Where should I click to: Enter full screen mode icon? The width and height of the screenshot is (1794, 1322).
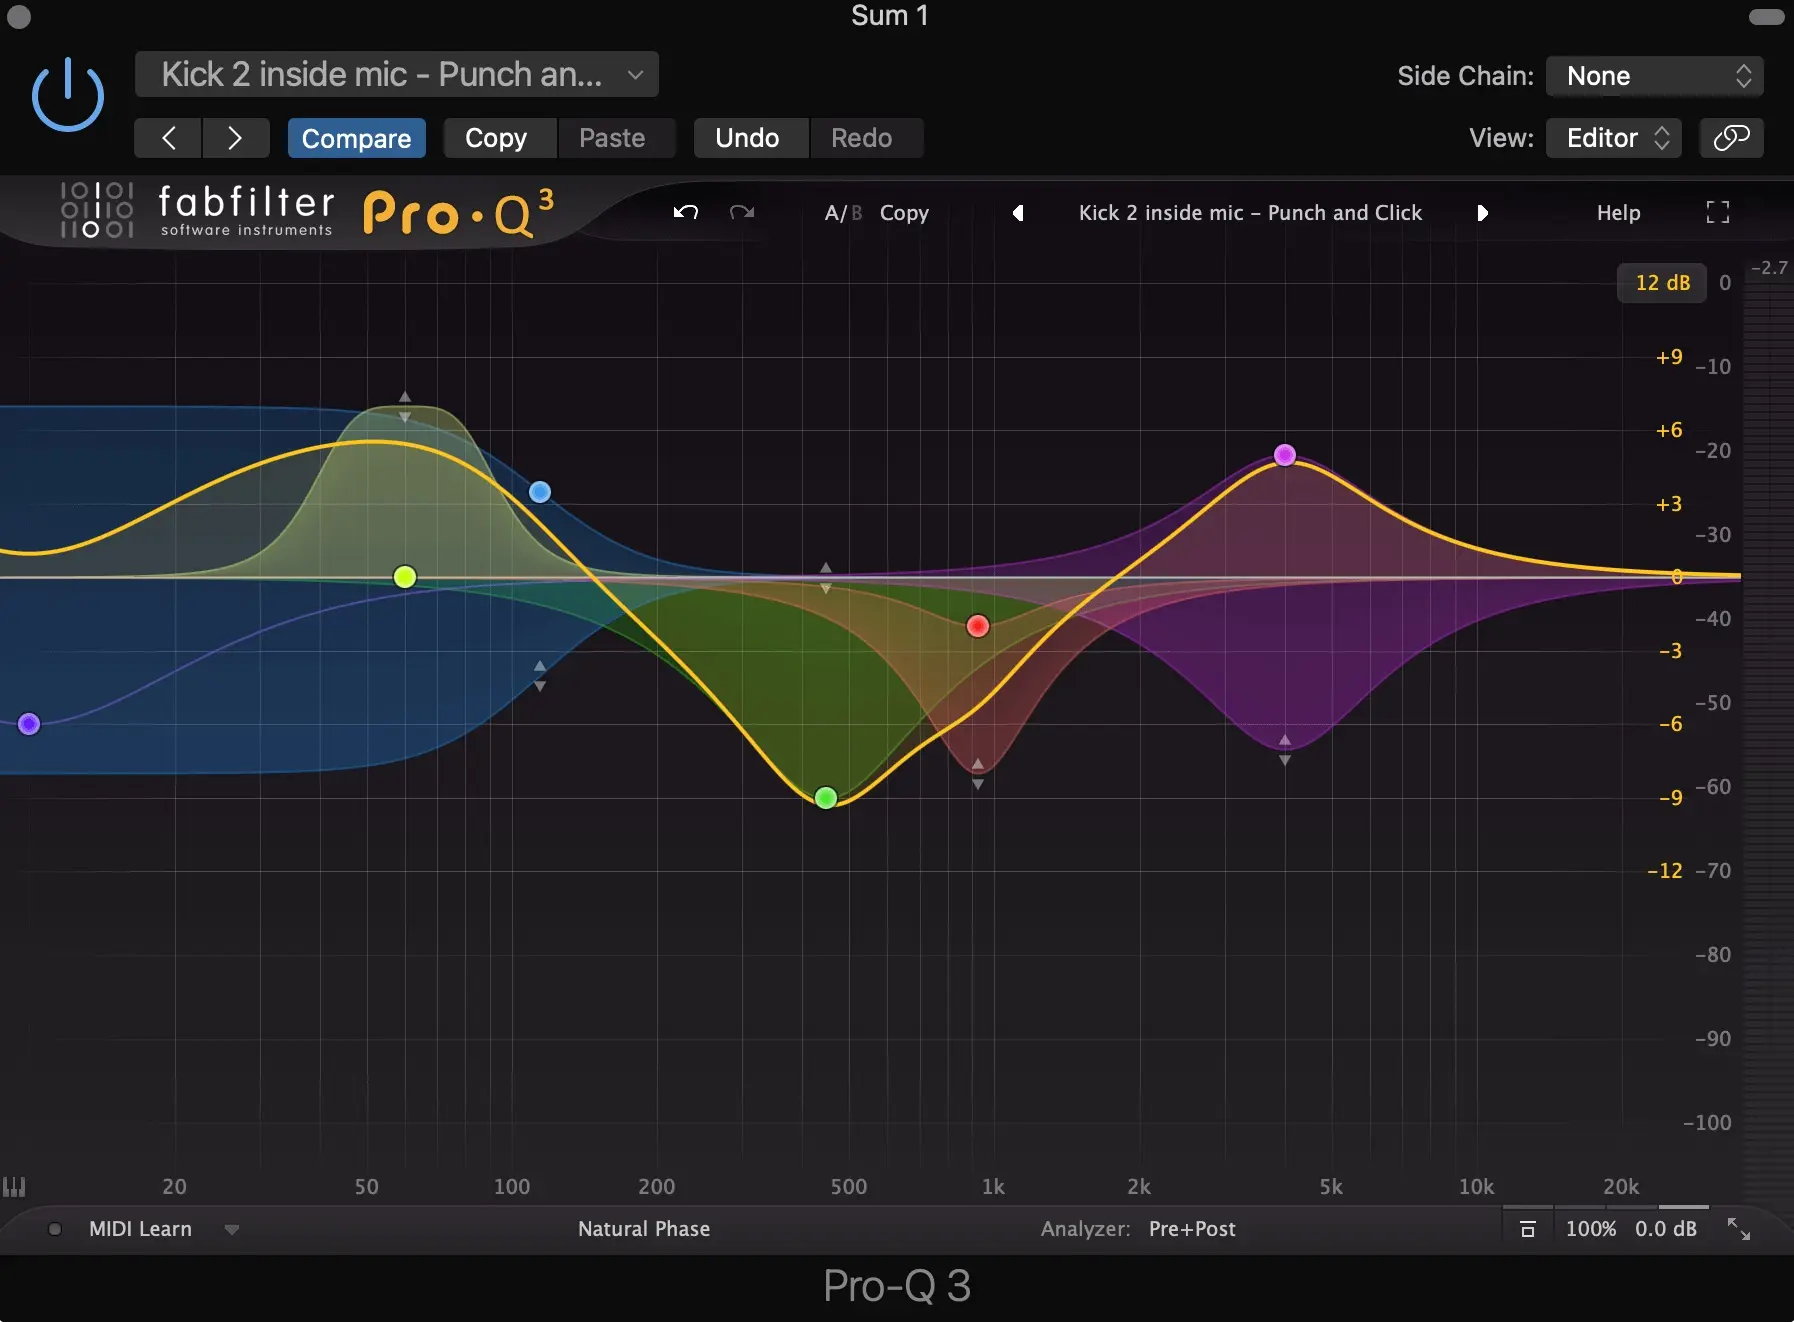[x=1717, y=212]
